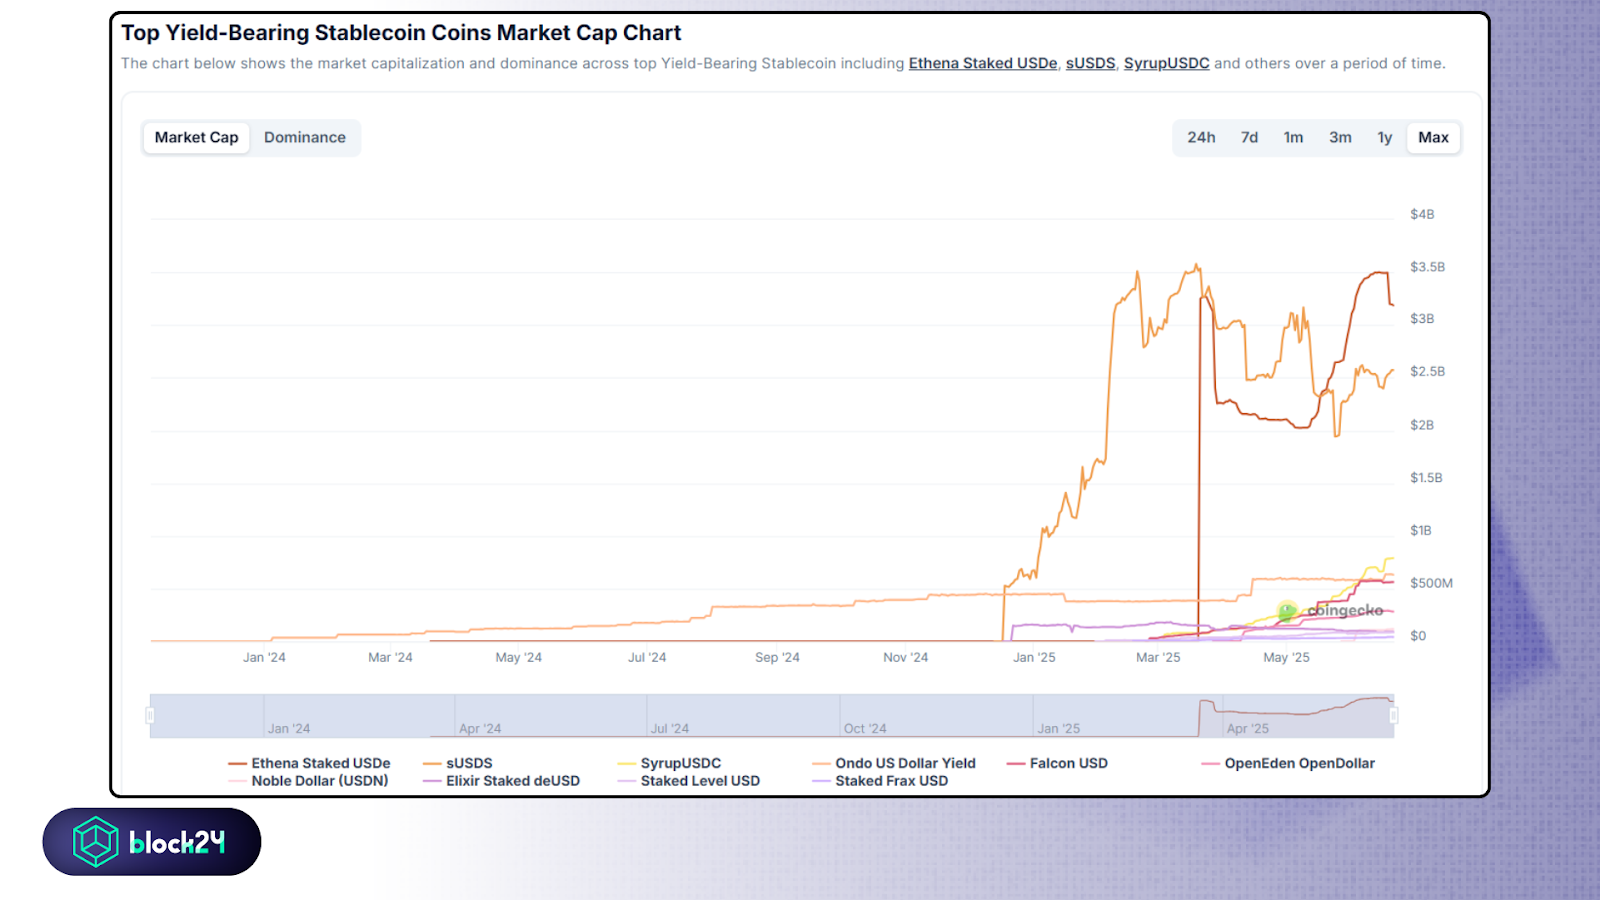
Task: Select the Max time range
Action: (1433, 138)
